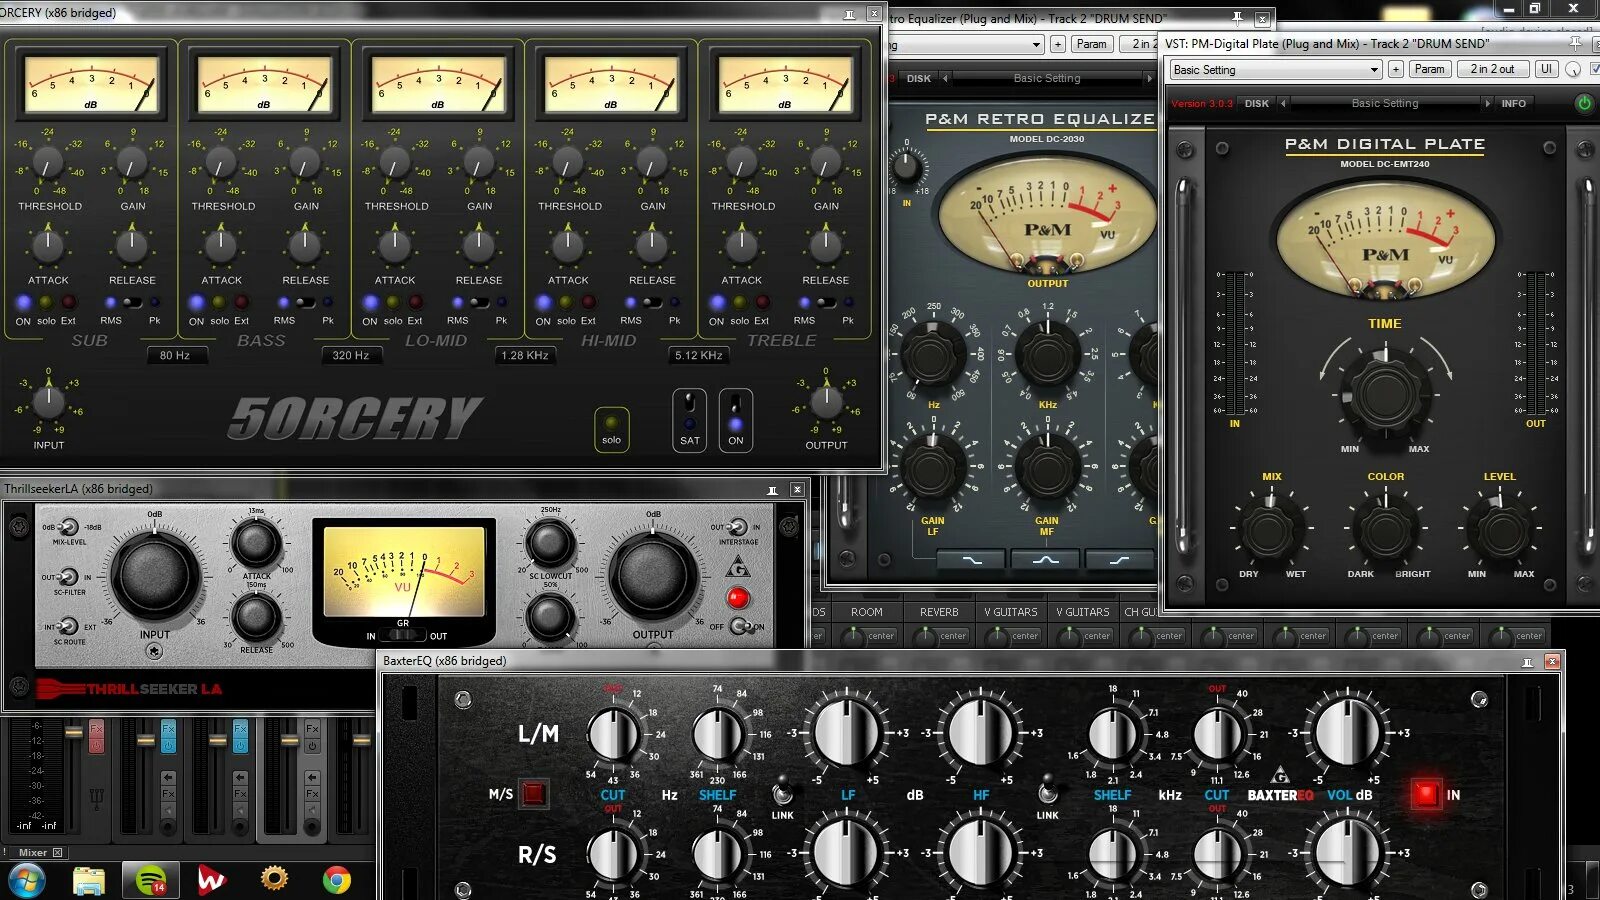Open the preset dropdown in the Retro Equalizer window
Screen dimensions: 1600x900
[x=965, y=44]
